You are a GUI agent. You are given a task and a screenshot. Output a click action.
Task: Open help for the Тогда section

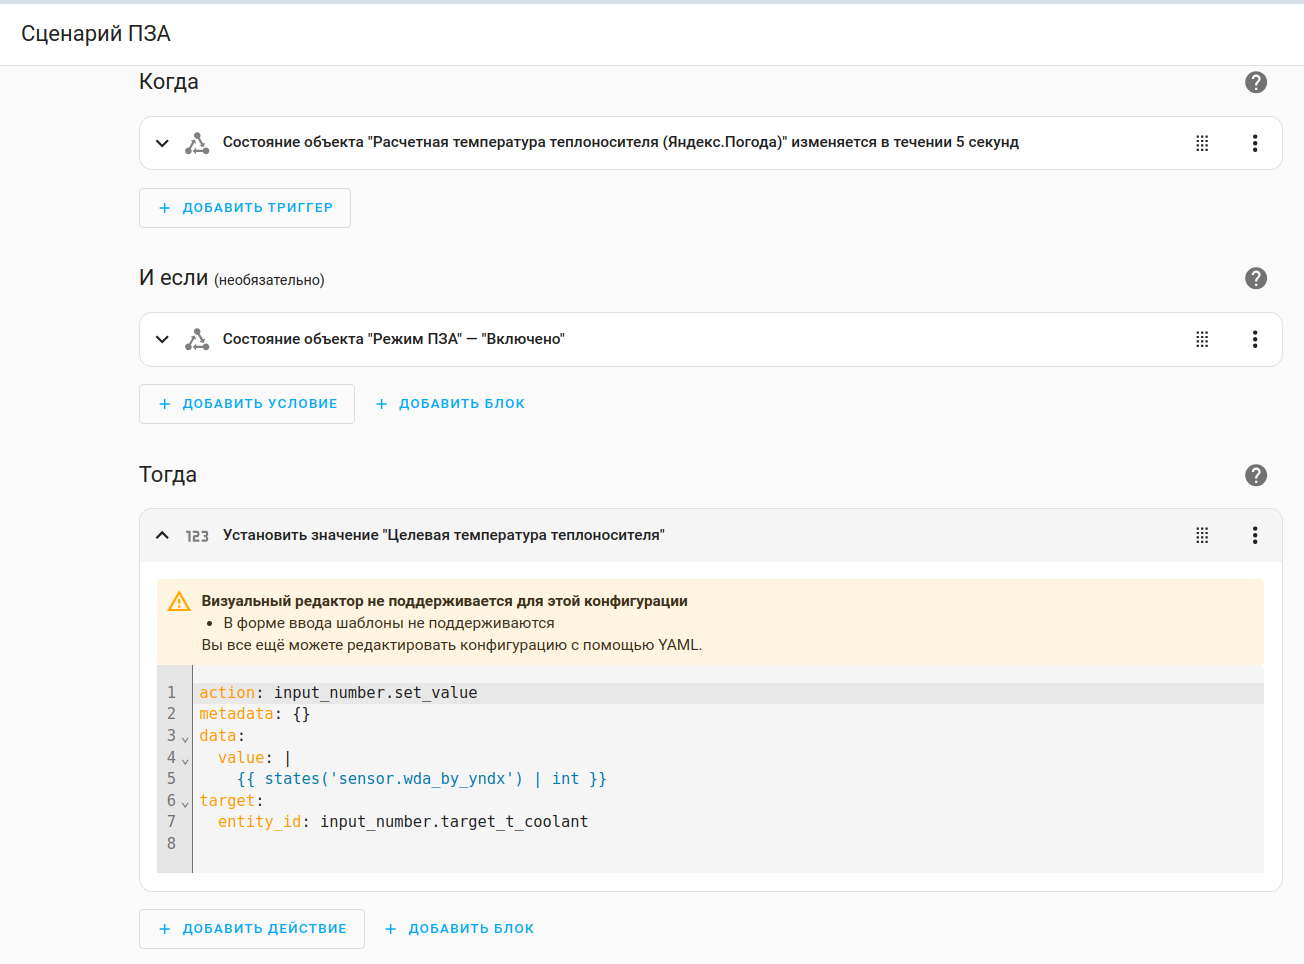click(x=1256, y=475)
